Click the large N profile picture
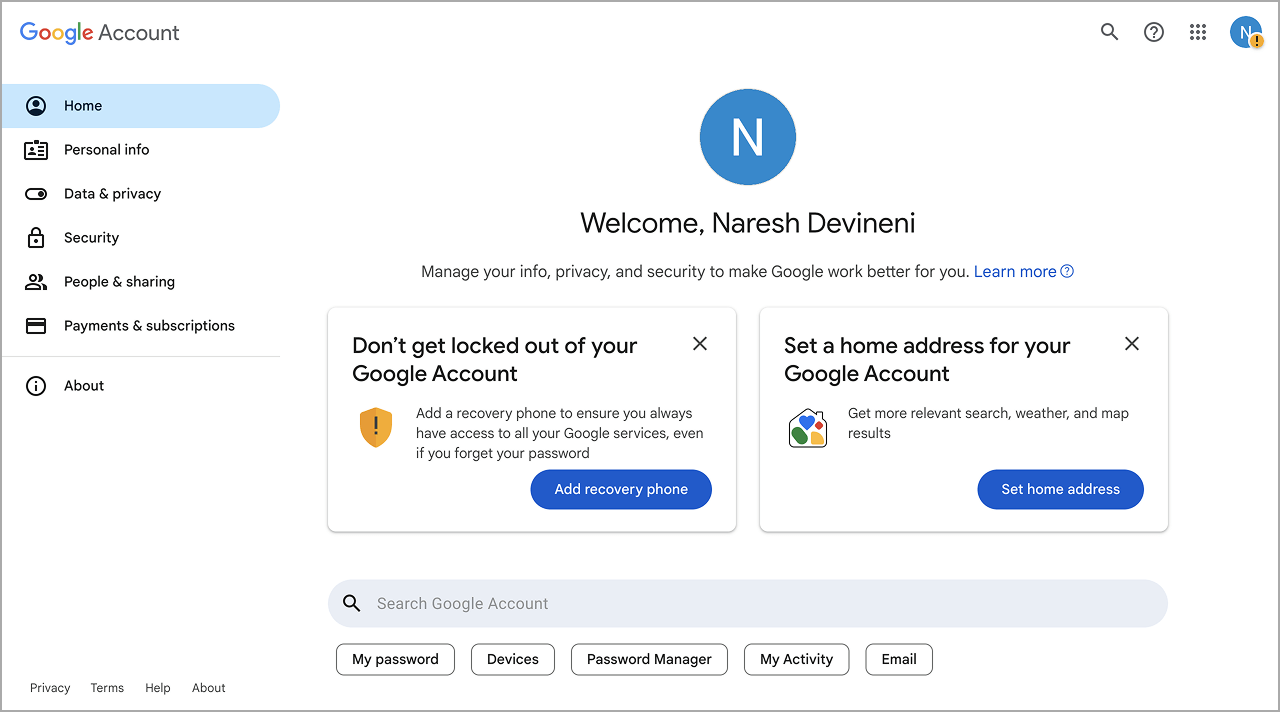This screenshot has width=1280, height=712. (x=748, y=137)
